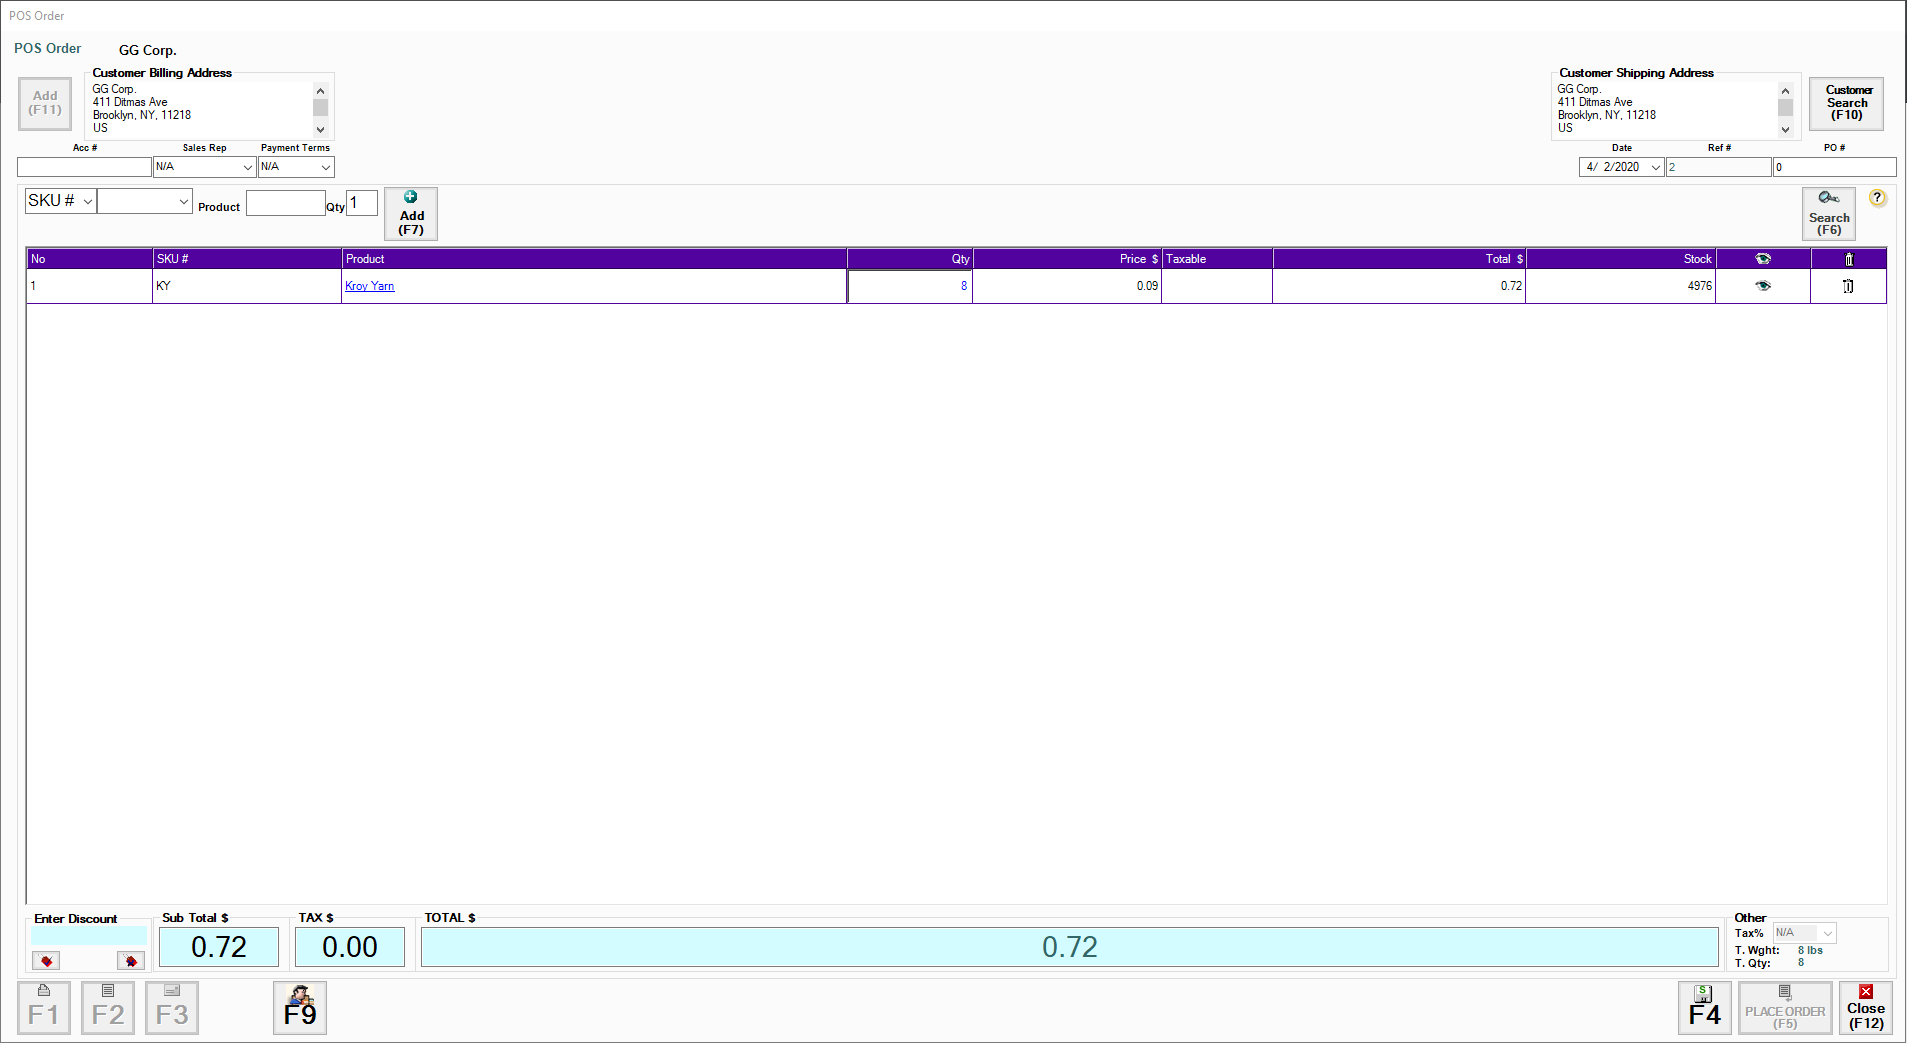This screenshot has height=1043, width=1907.
Task: Click the trash icon in table header
Action: pyautogui.click(x=1848, y=259)
